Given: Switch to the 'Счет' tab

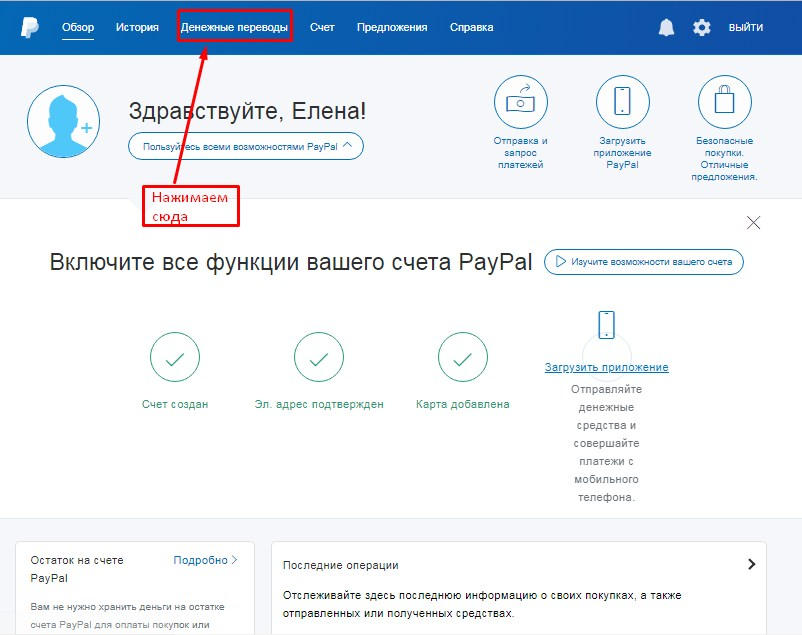Looking at the screenshot, I should (322, 27).
